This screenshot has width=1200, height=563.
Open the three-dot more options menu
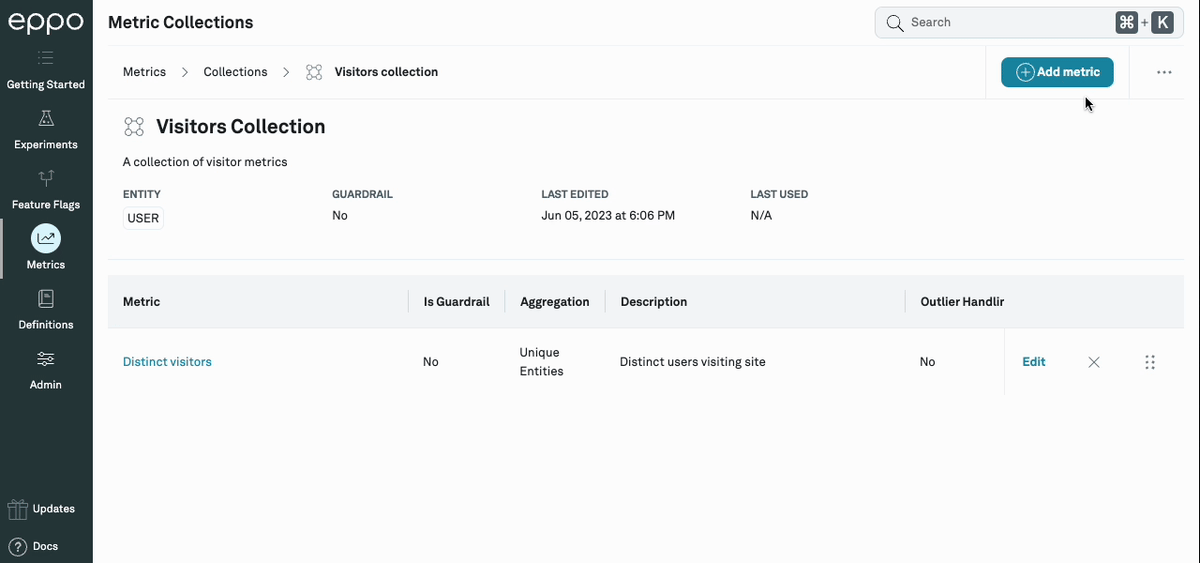point(1164,72)
